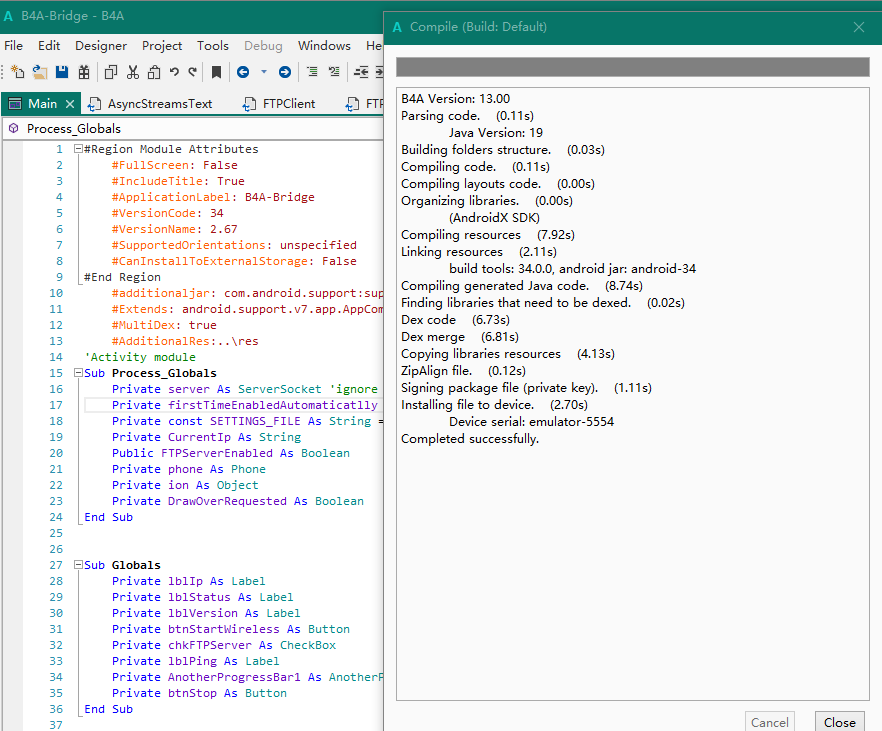Close the Main tab with its X

[x=70, y=104]
